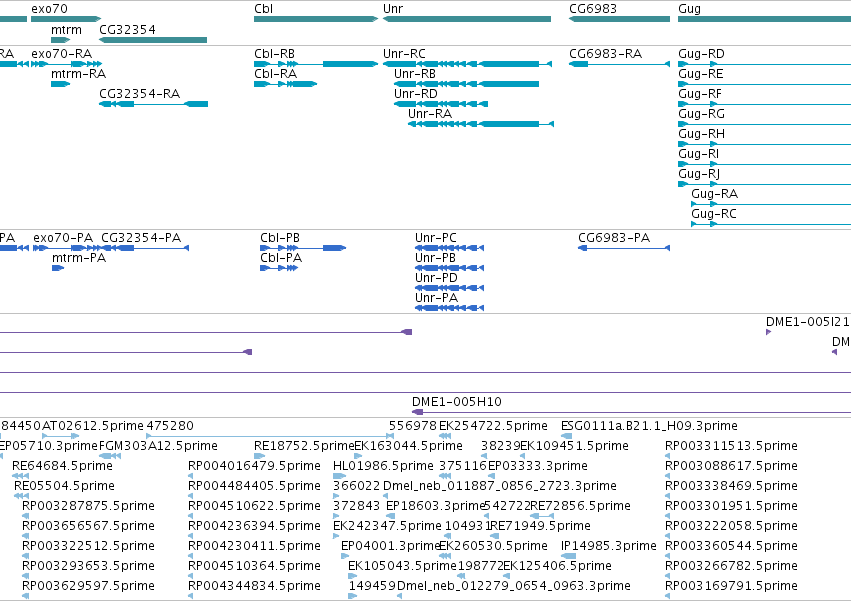Select transcript Gug-RI
Image resolution: width=851 pixels, height=601 pixels.
point(764,164)
